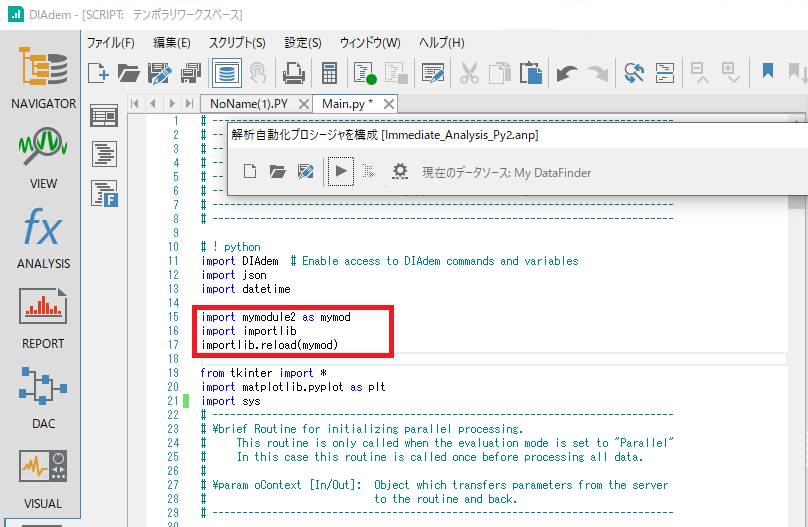
Task: Save all scripts toolbar icon
Action: (x=191, y=73)
